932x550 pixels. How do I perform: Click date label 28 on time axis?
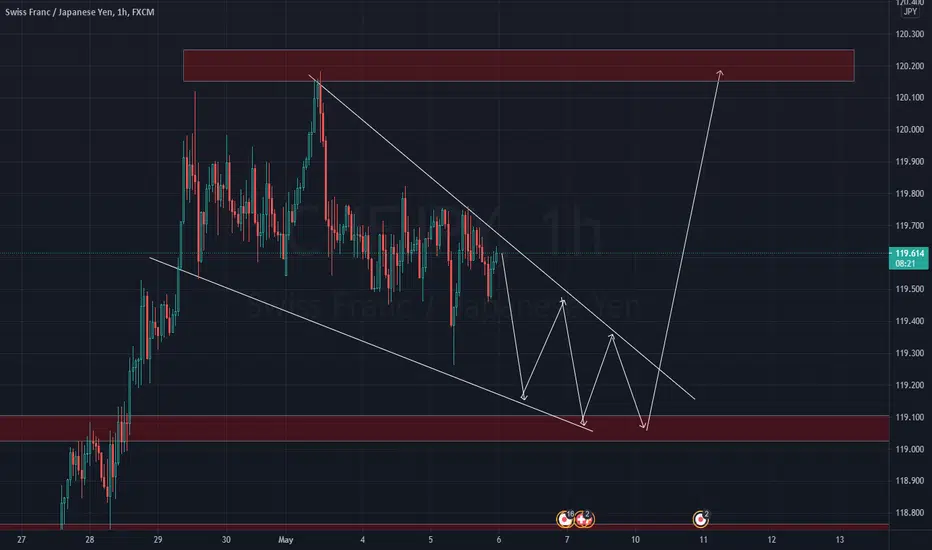[x=89, y=540]
